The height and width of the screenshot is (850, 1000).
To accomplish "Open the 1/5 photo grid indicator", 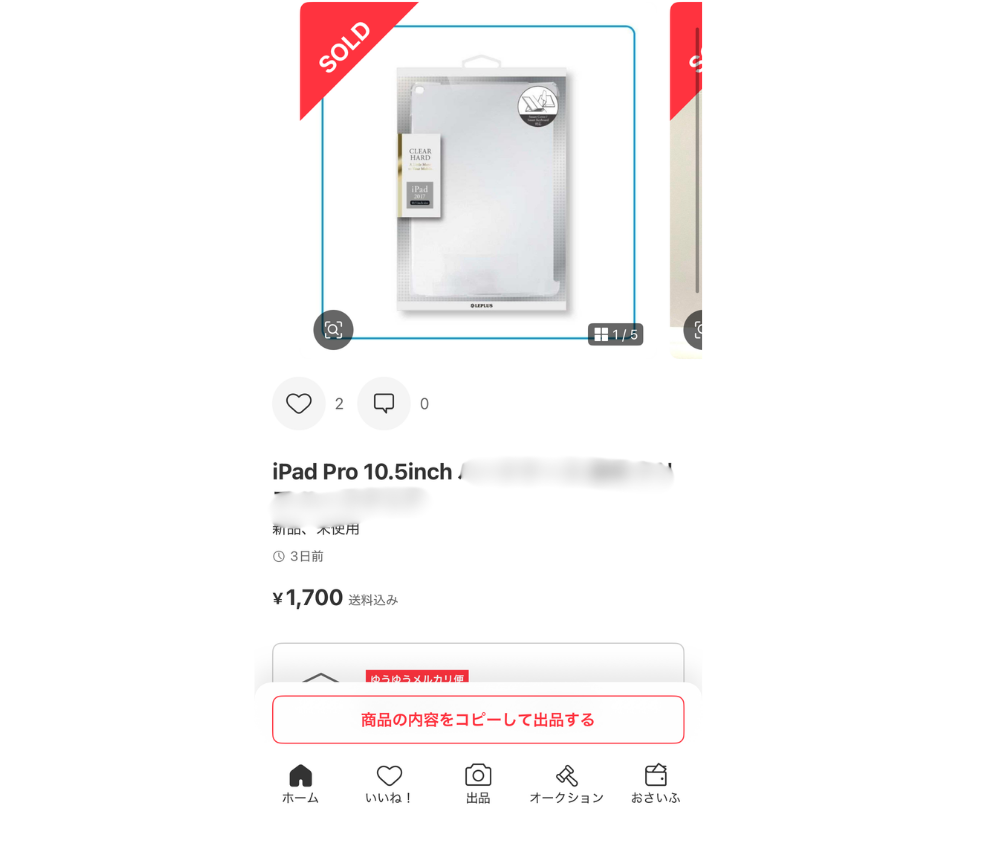I will pyautogui.click(x=615, y=334).
